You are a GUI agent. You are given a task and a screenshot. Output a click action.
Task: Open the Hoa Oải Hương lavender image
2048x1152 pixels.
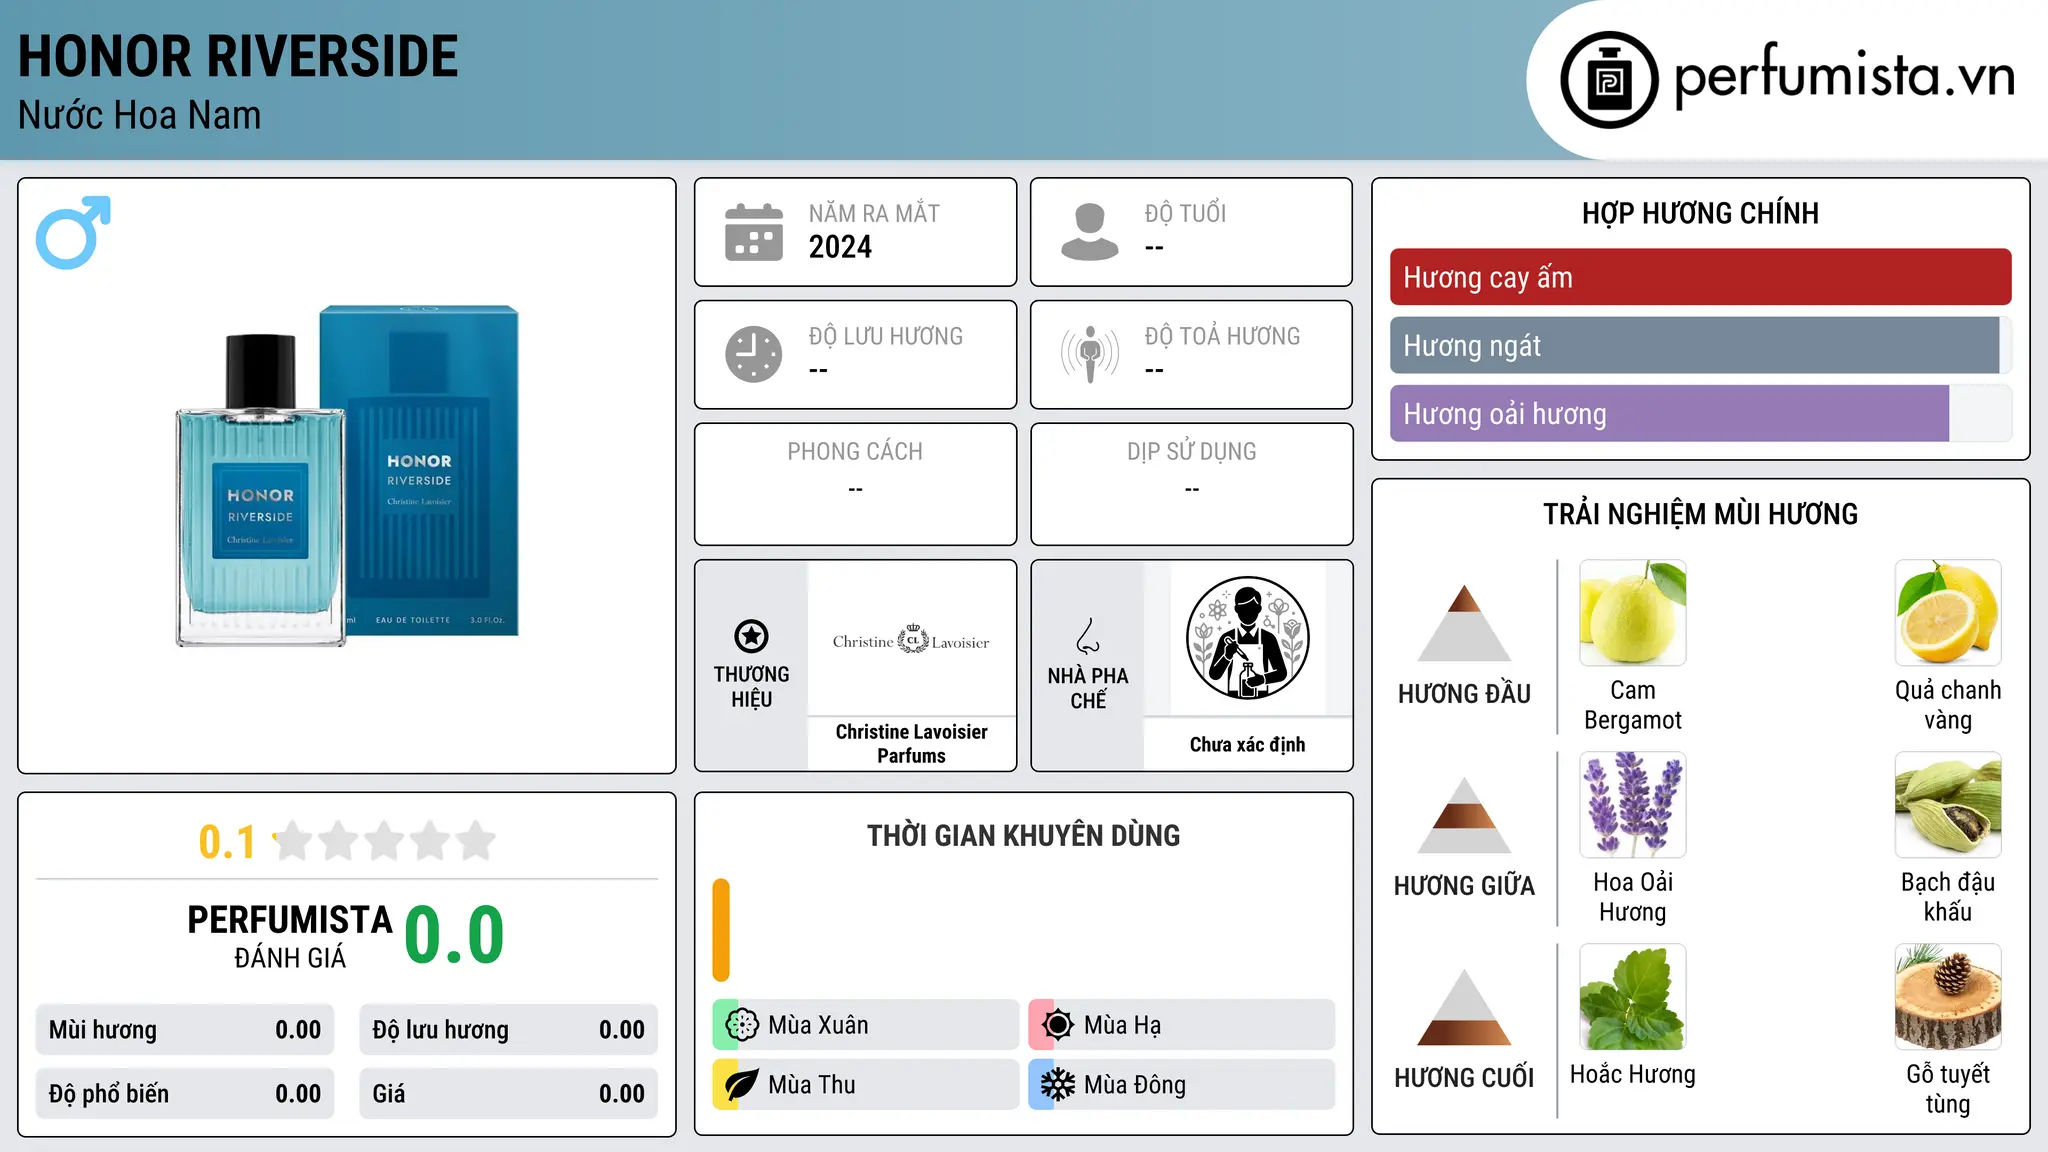coord(1633,805)
